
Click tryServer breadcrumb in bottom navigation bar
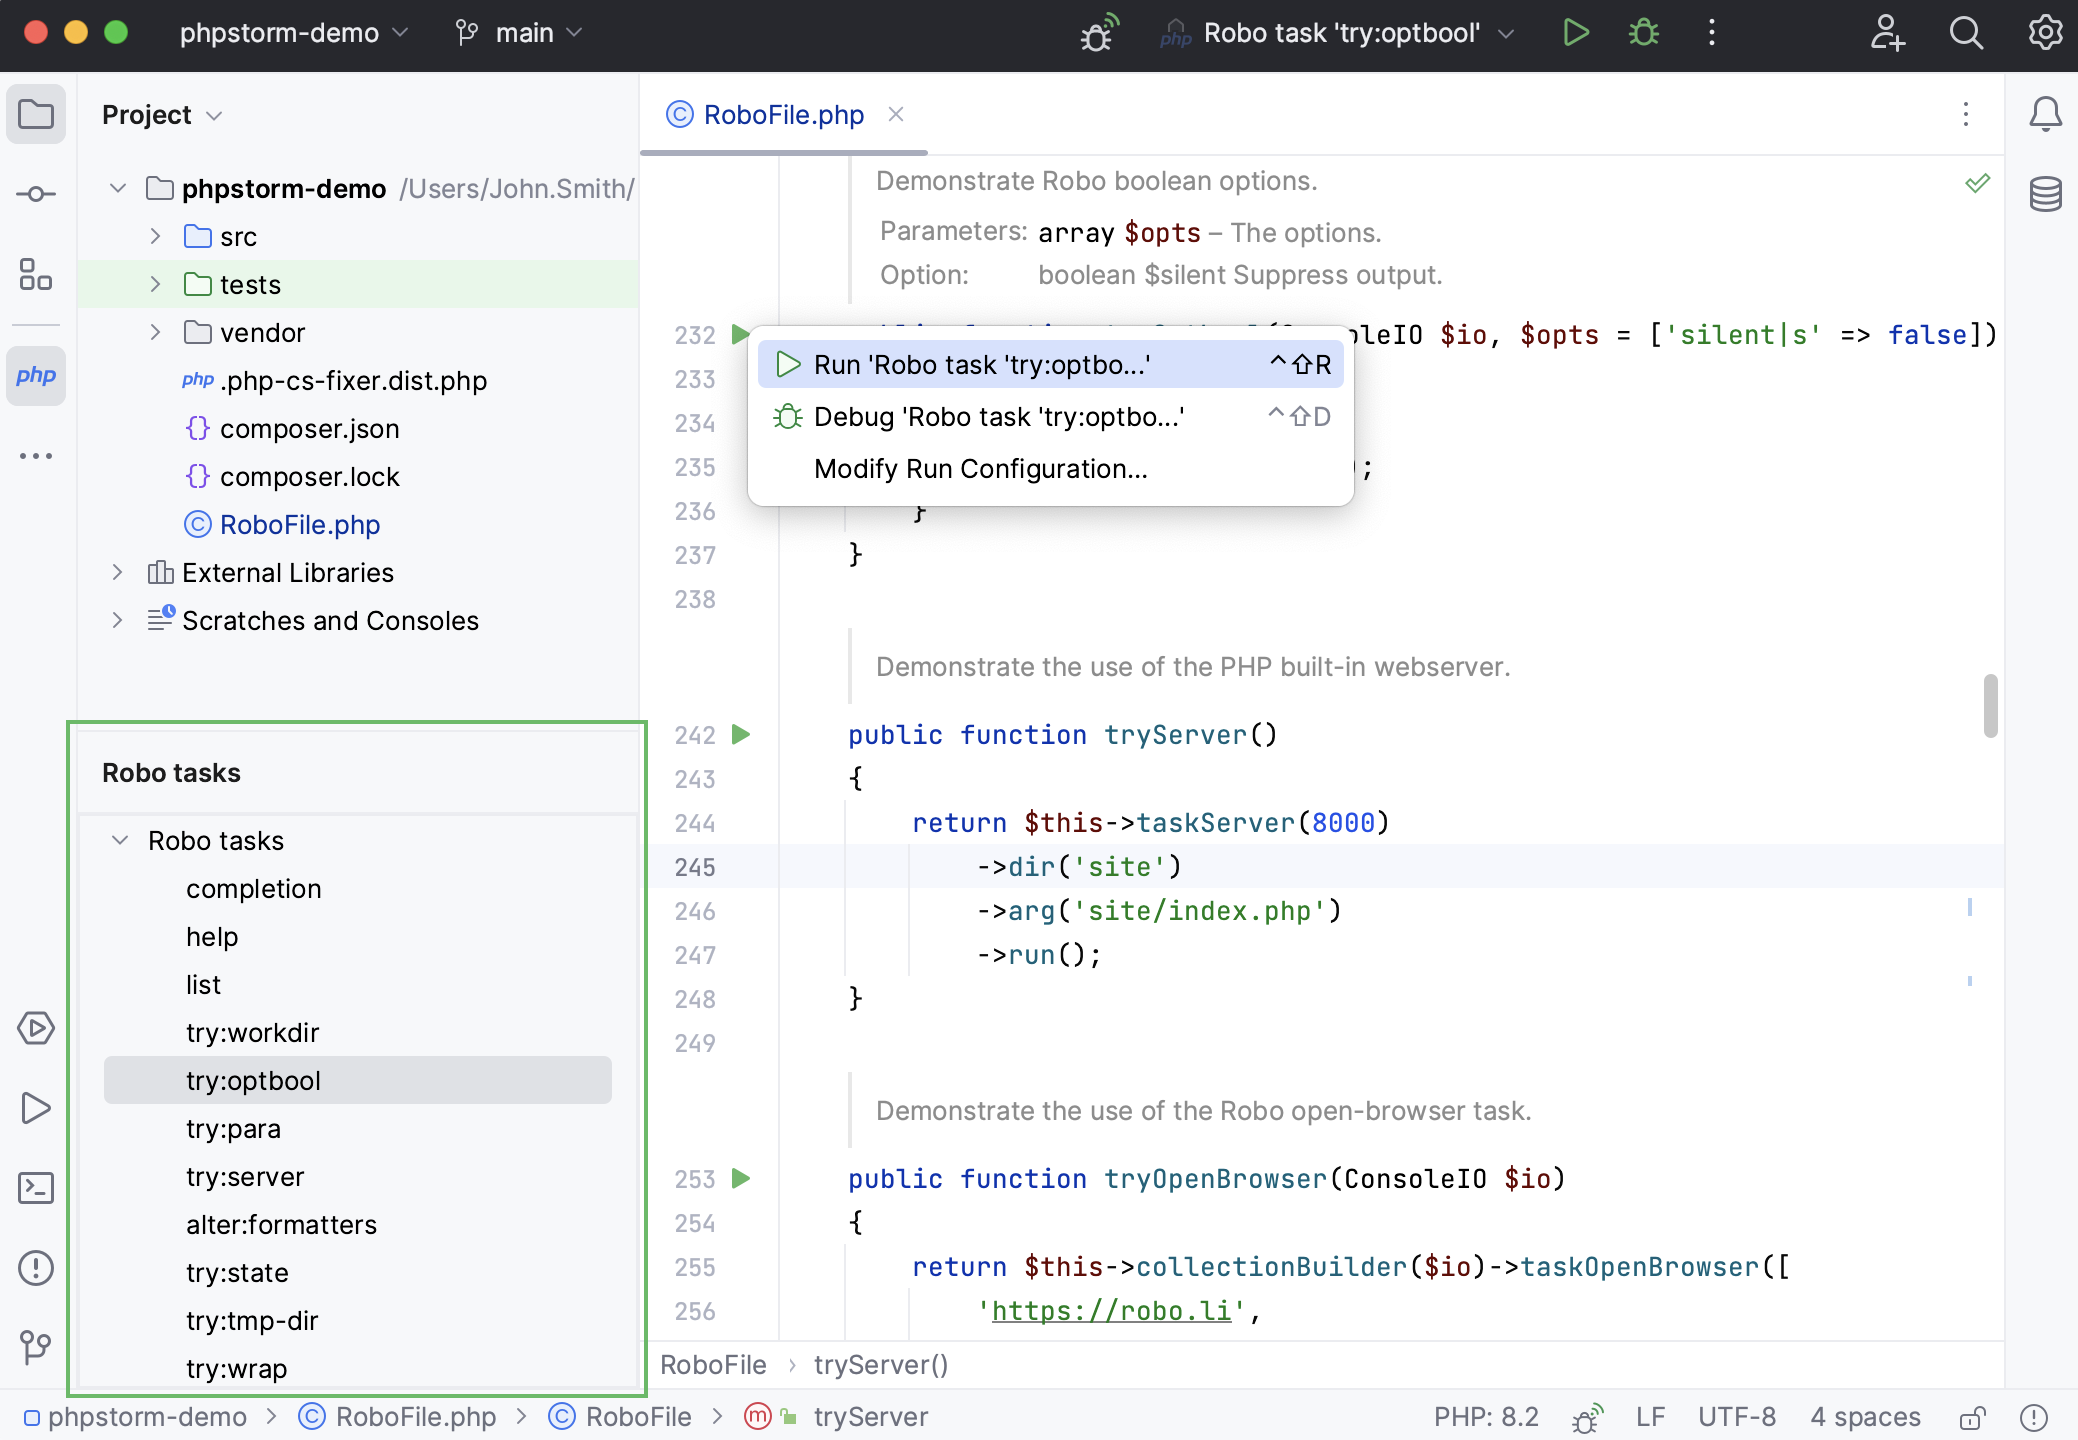[x=869, y=1417]
